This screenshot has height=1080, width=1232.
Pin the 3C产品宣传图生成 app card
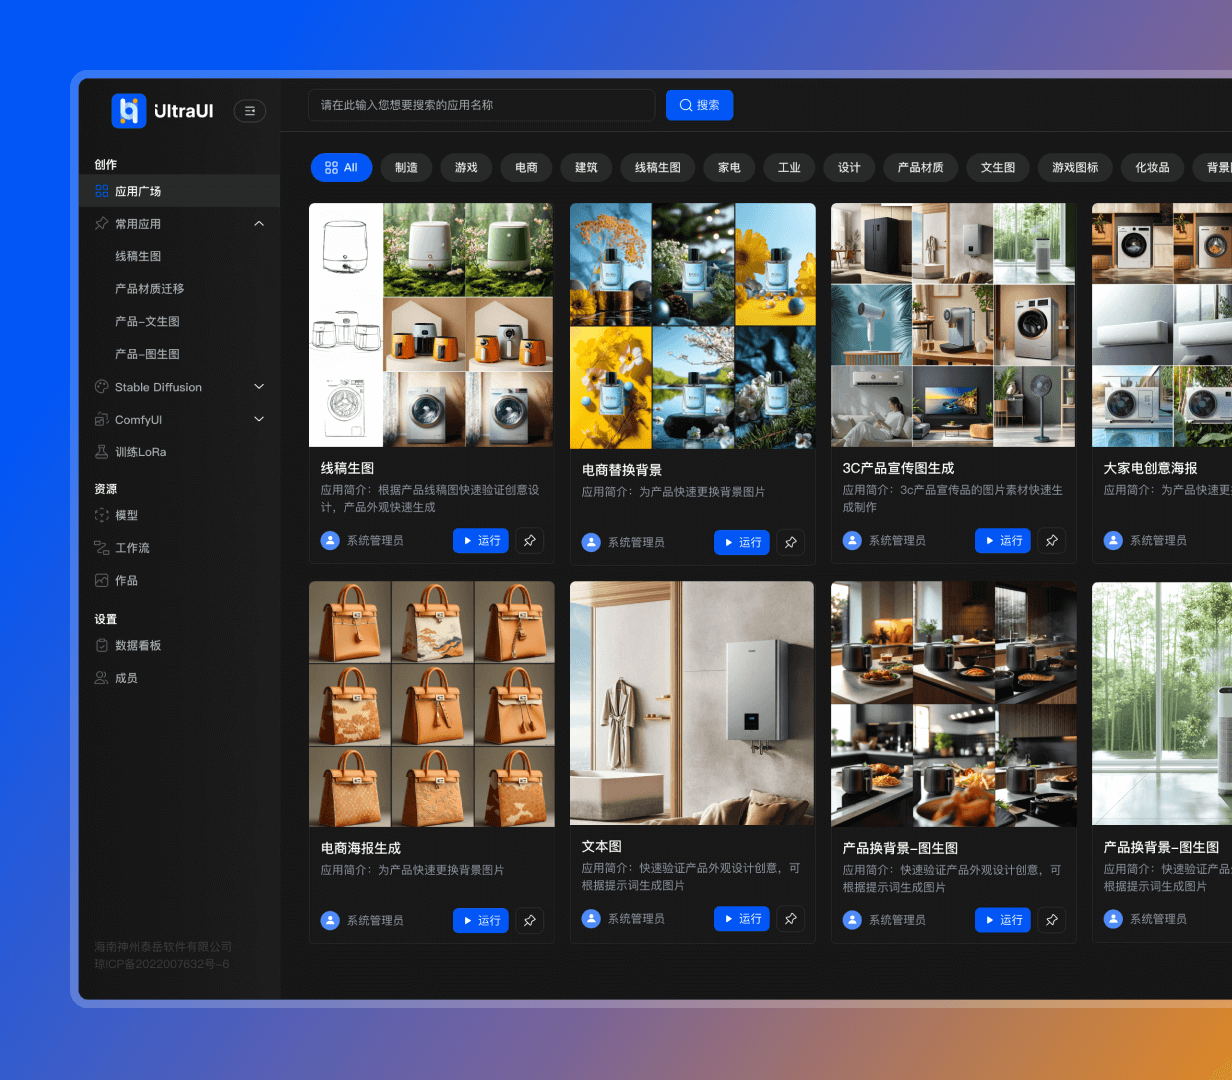(1052, 541)
